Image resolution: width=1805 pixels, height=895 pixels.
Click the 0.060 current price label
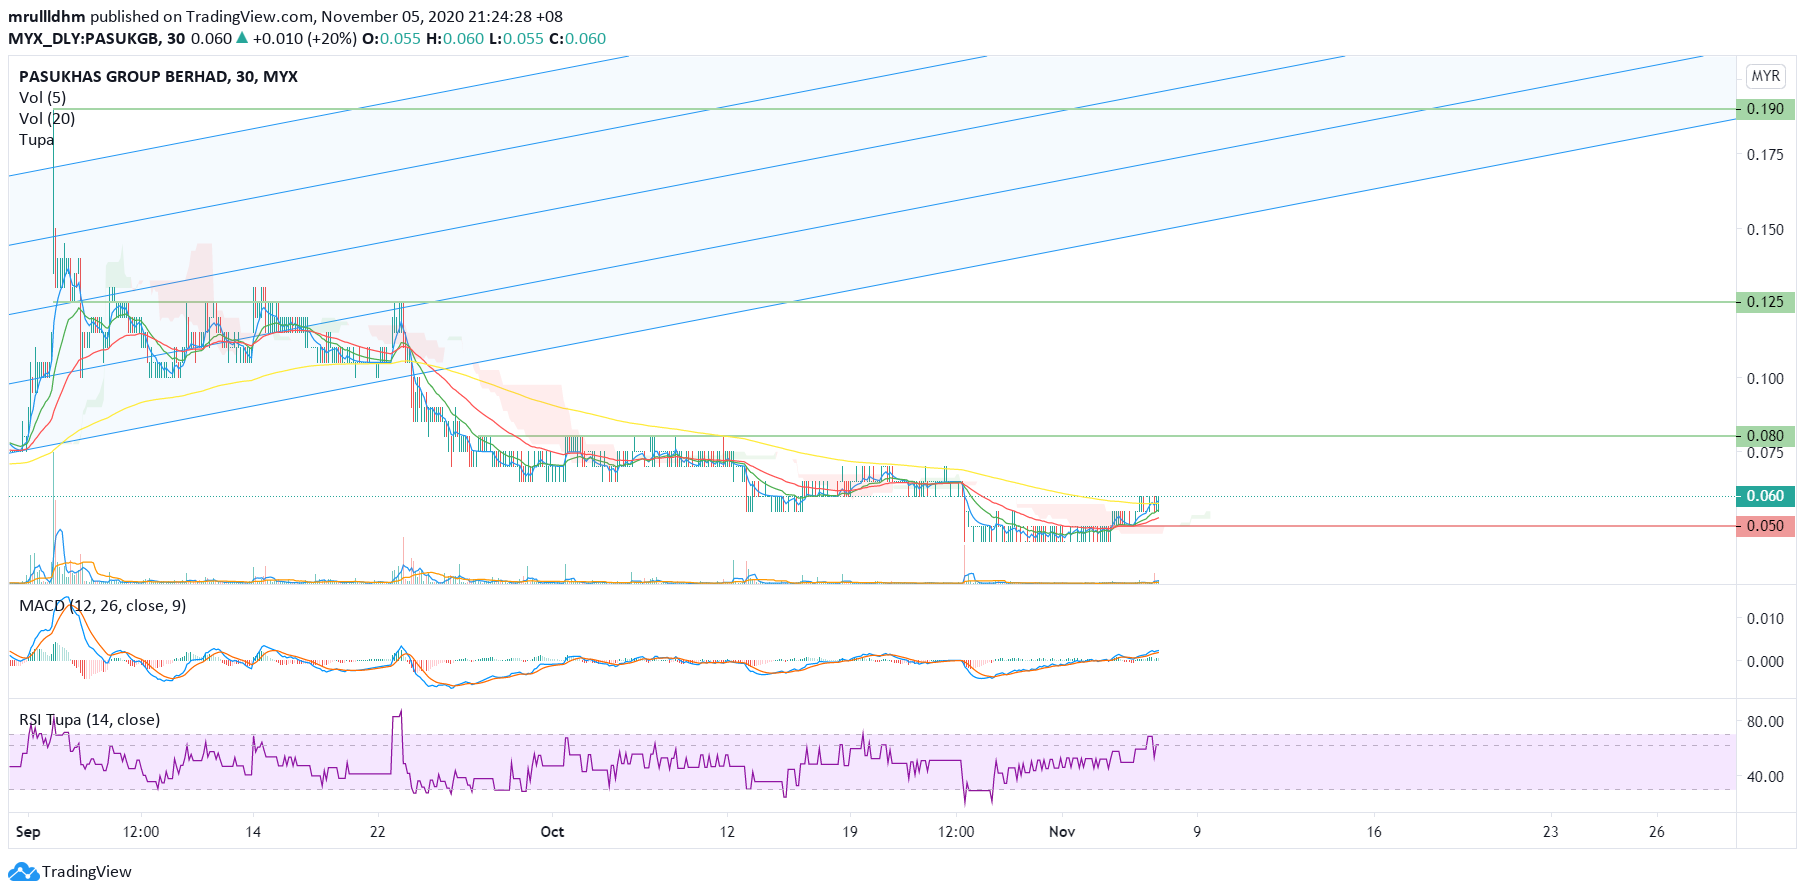tap(1765, 496)
